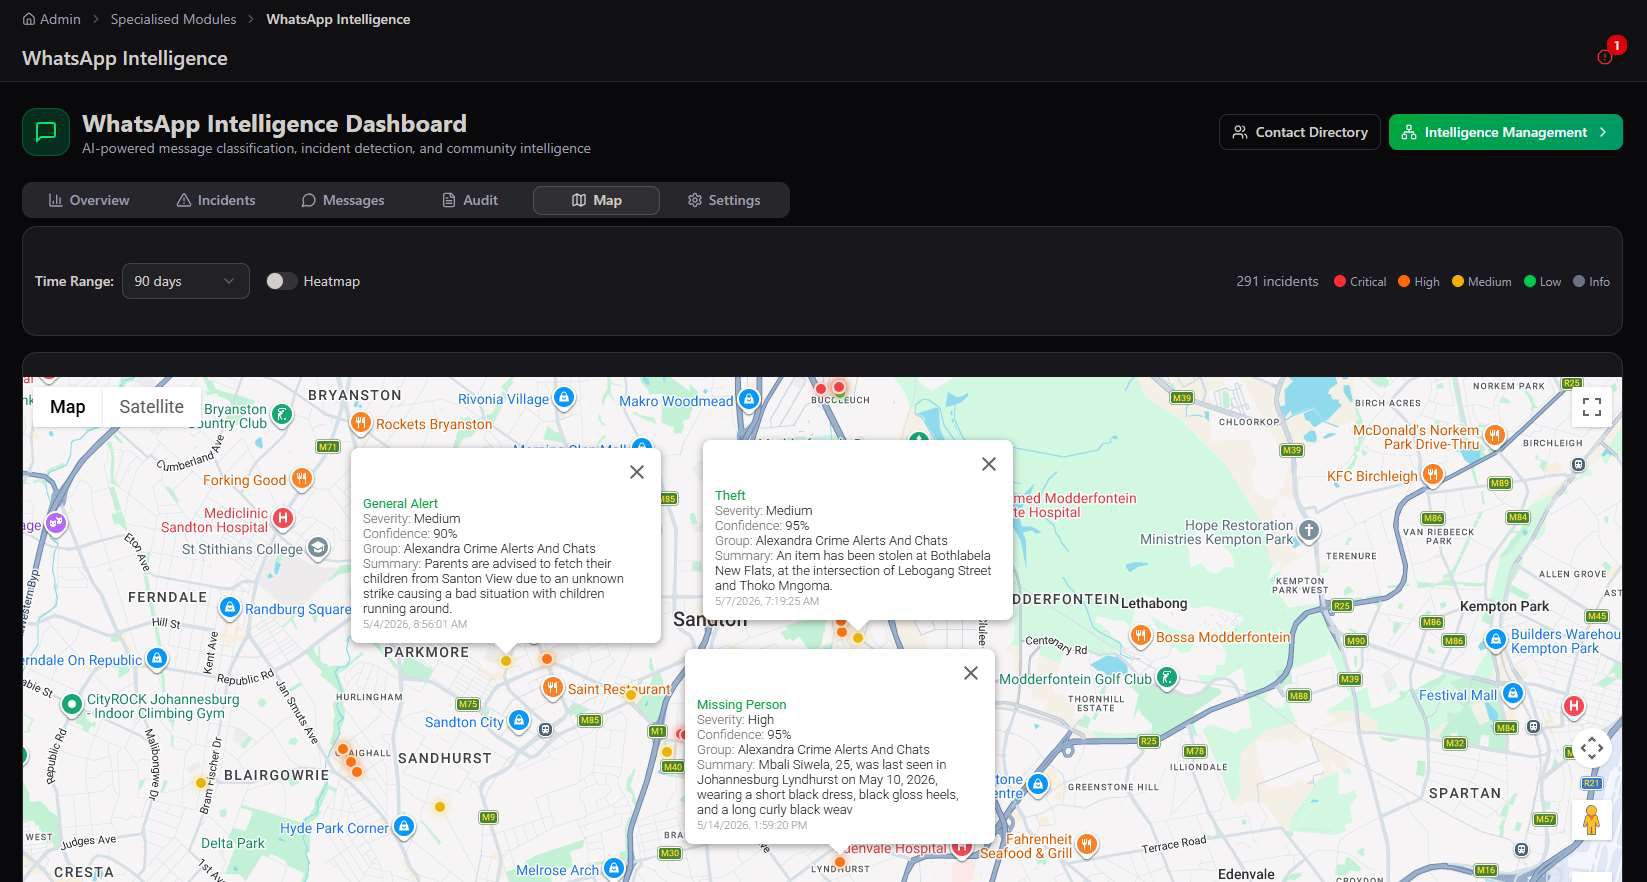Screen dimensions: 1647x882
Task: Click the Builders Warehouse Kempton Park marker
Action: coord(1496,640)
